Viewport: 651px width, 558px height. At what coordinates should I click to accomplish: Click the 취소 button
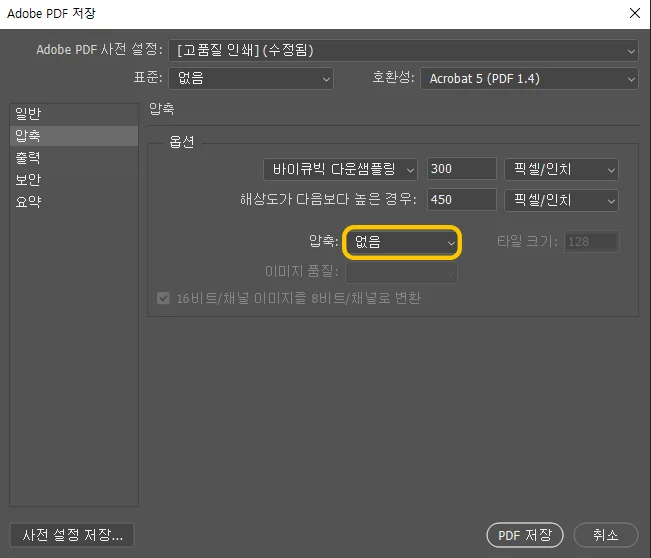point(606,535)
